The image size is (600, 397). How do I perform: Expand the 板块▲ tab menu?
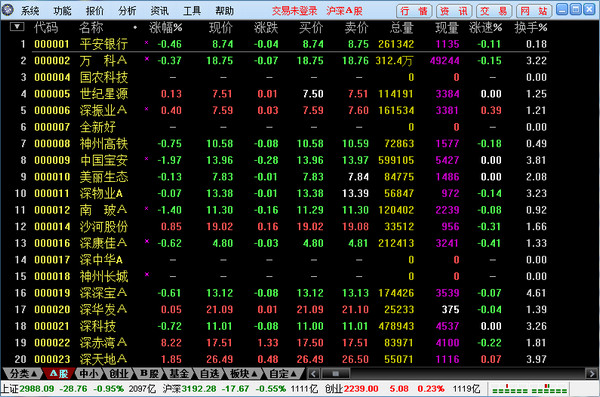[243, 373]
